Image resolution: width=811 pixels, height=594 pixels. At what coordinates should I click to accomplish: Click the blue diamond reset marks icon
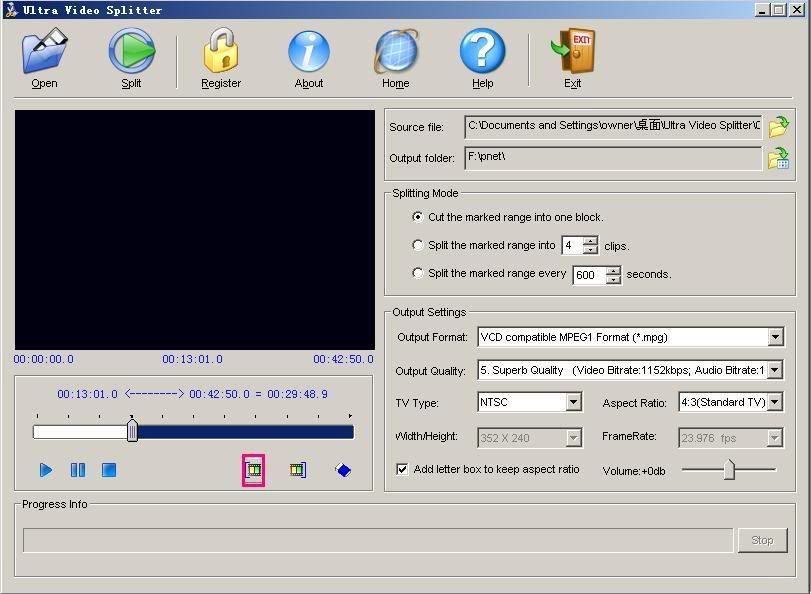pyautogui.click(x=343, y=470)
